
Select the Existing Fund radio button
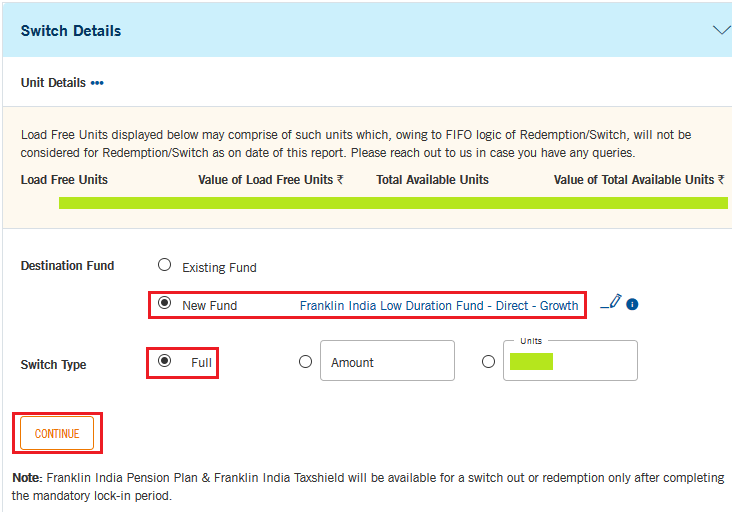165,266
